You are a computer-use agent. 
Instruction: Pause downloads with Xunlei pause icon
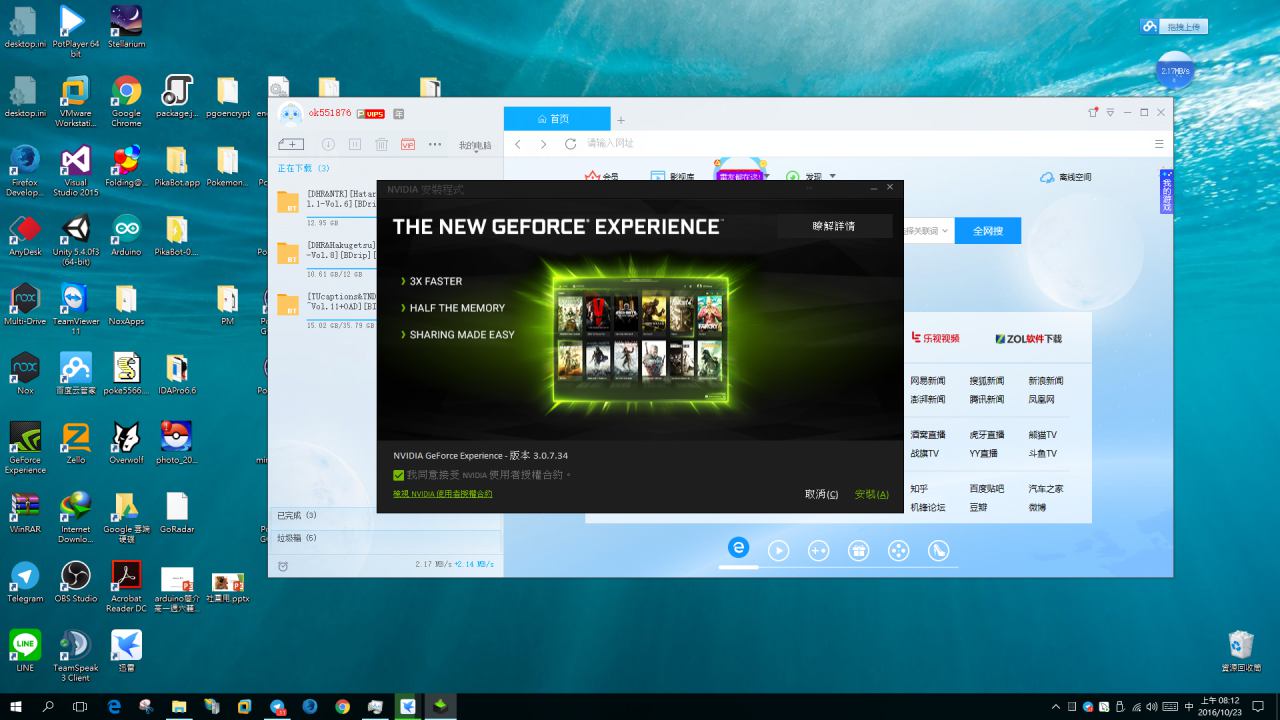354,144
